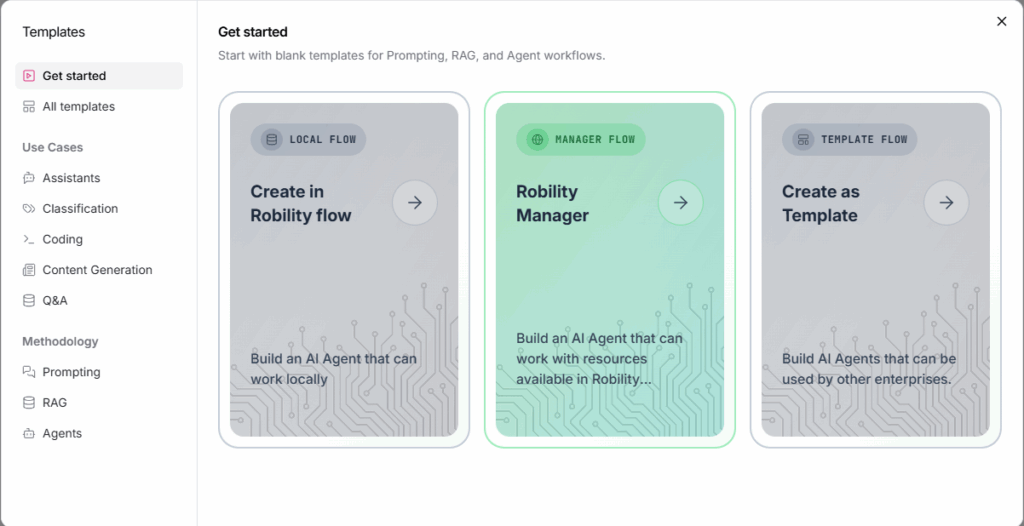
Task: Select the Coding use case
Action: coord(62,240)
